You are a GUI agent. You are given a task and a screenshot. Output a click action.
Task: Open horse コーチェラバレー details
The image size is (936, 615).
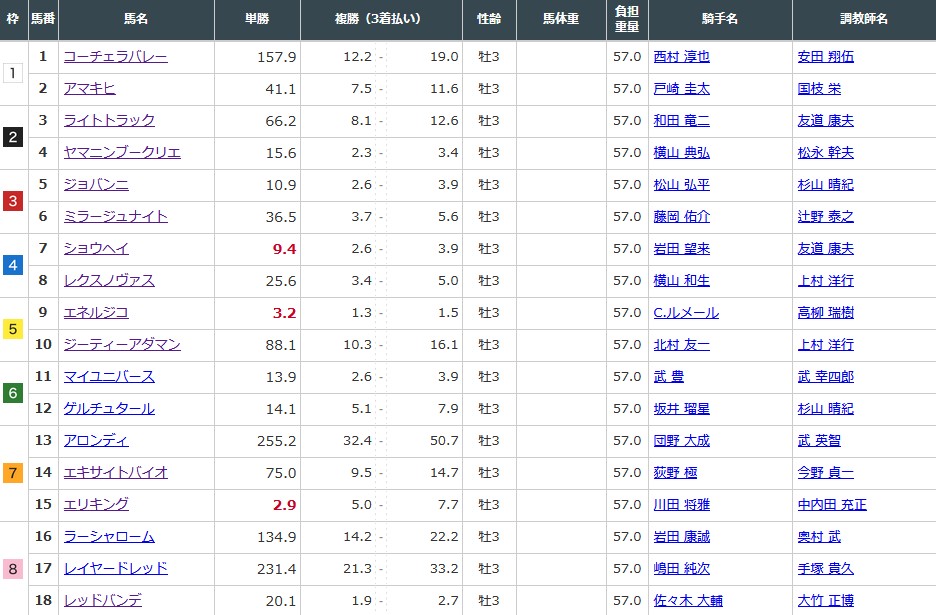[115, 57]
